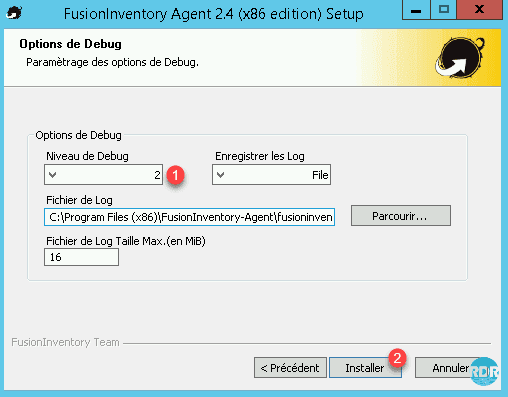This screenshot has height=397, width=508.
Task: Click the Installer button
Action: [x=365, y=368]
